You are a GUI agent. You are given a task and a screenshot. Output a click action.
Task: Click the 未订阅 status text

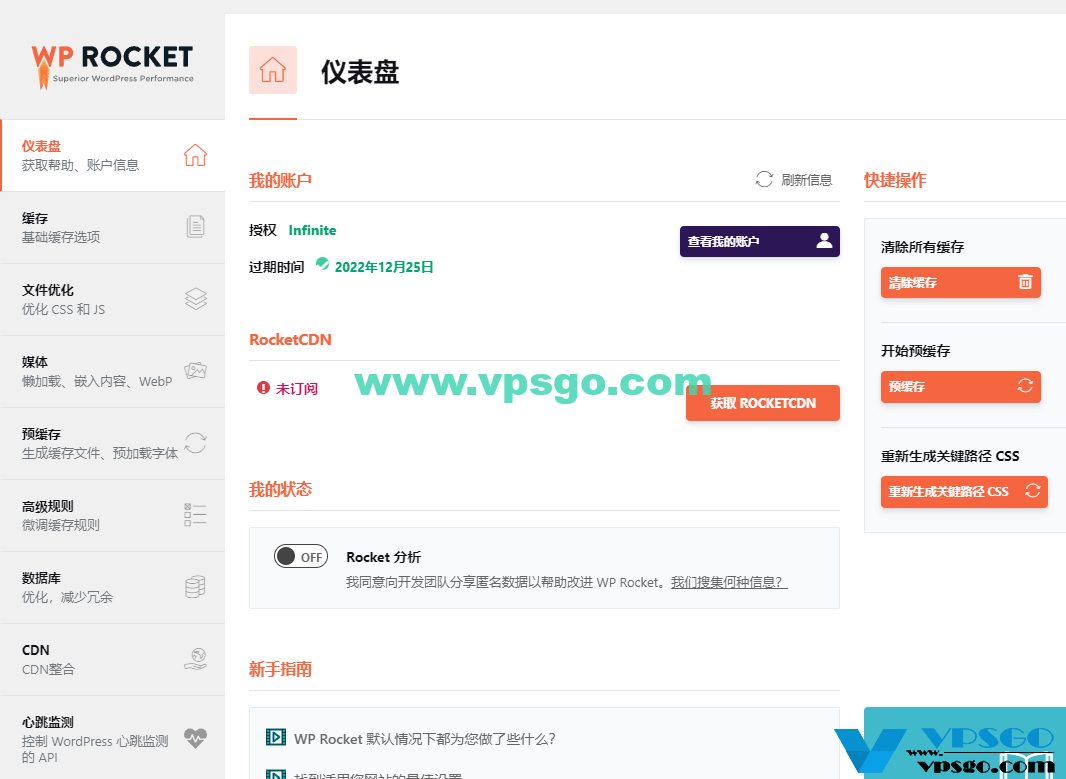click(296, 389)
